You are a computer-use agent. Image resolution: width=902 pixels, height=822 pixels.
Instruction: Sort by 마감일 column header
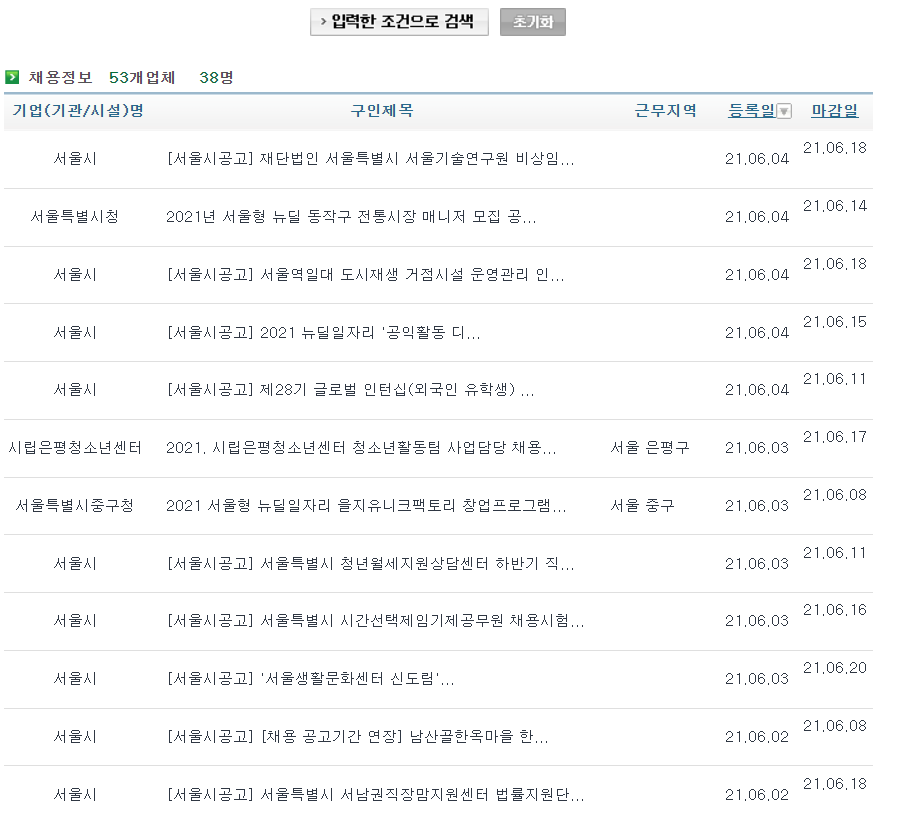pyautogui.click(x=835, y=110)
